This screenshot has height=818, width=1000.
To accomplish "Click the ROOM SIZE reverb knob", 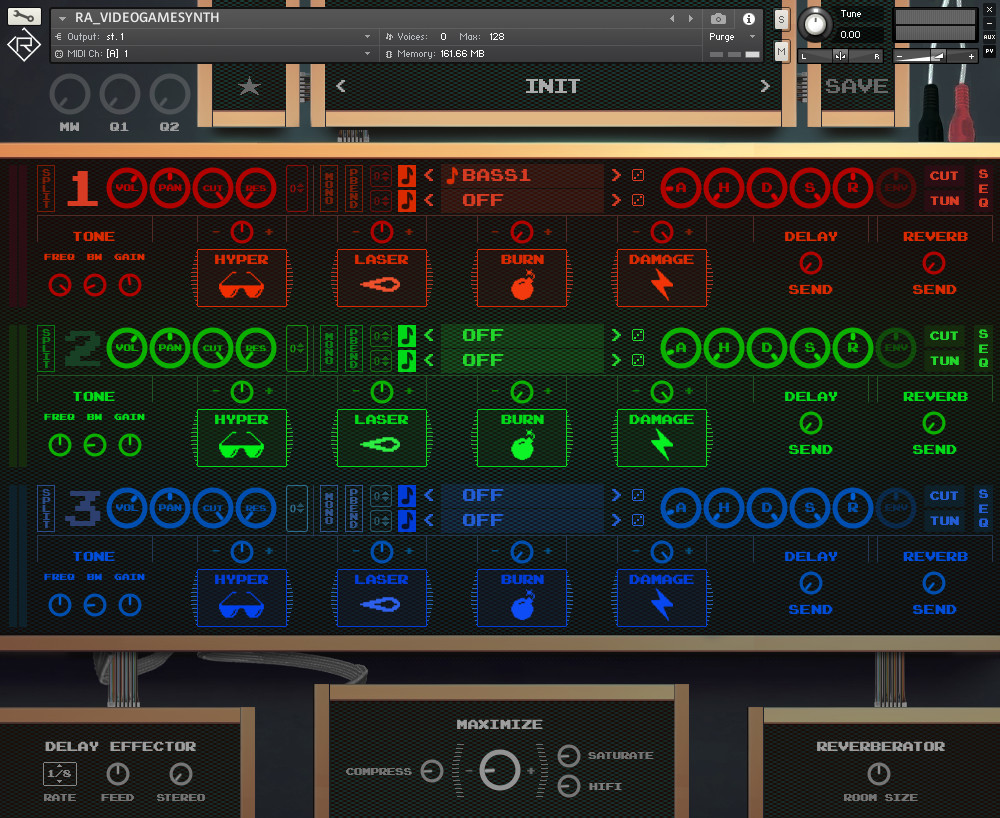I will pyautogui.click(x=879, y=773).
